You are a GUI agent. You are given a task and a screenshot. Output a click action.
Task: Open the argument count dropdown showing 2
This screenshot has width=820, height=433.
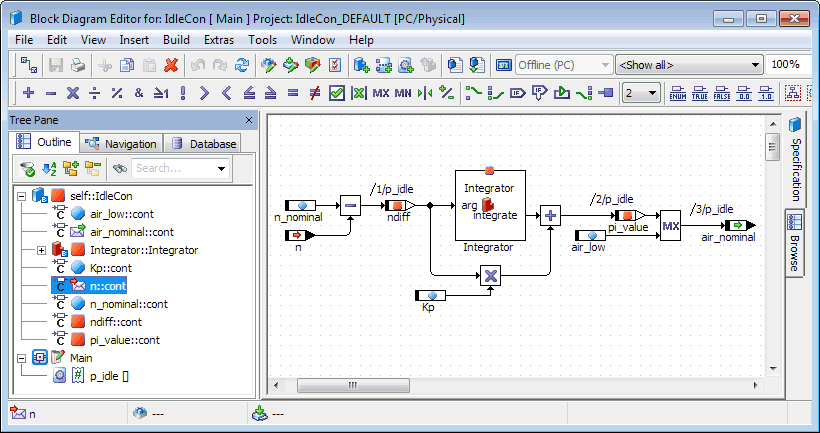click(x=641, y=94)
